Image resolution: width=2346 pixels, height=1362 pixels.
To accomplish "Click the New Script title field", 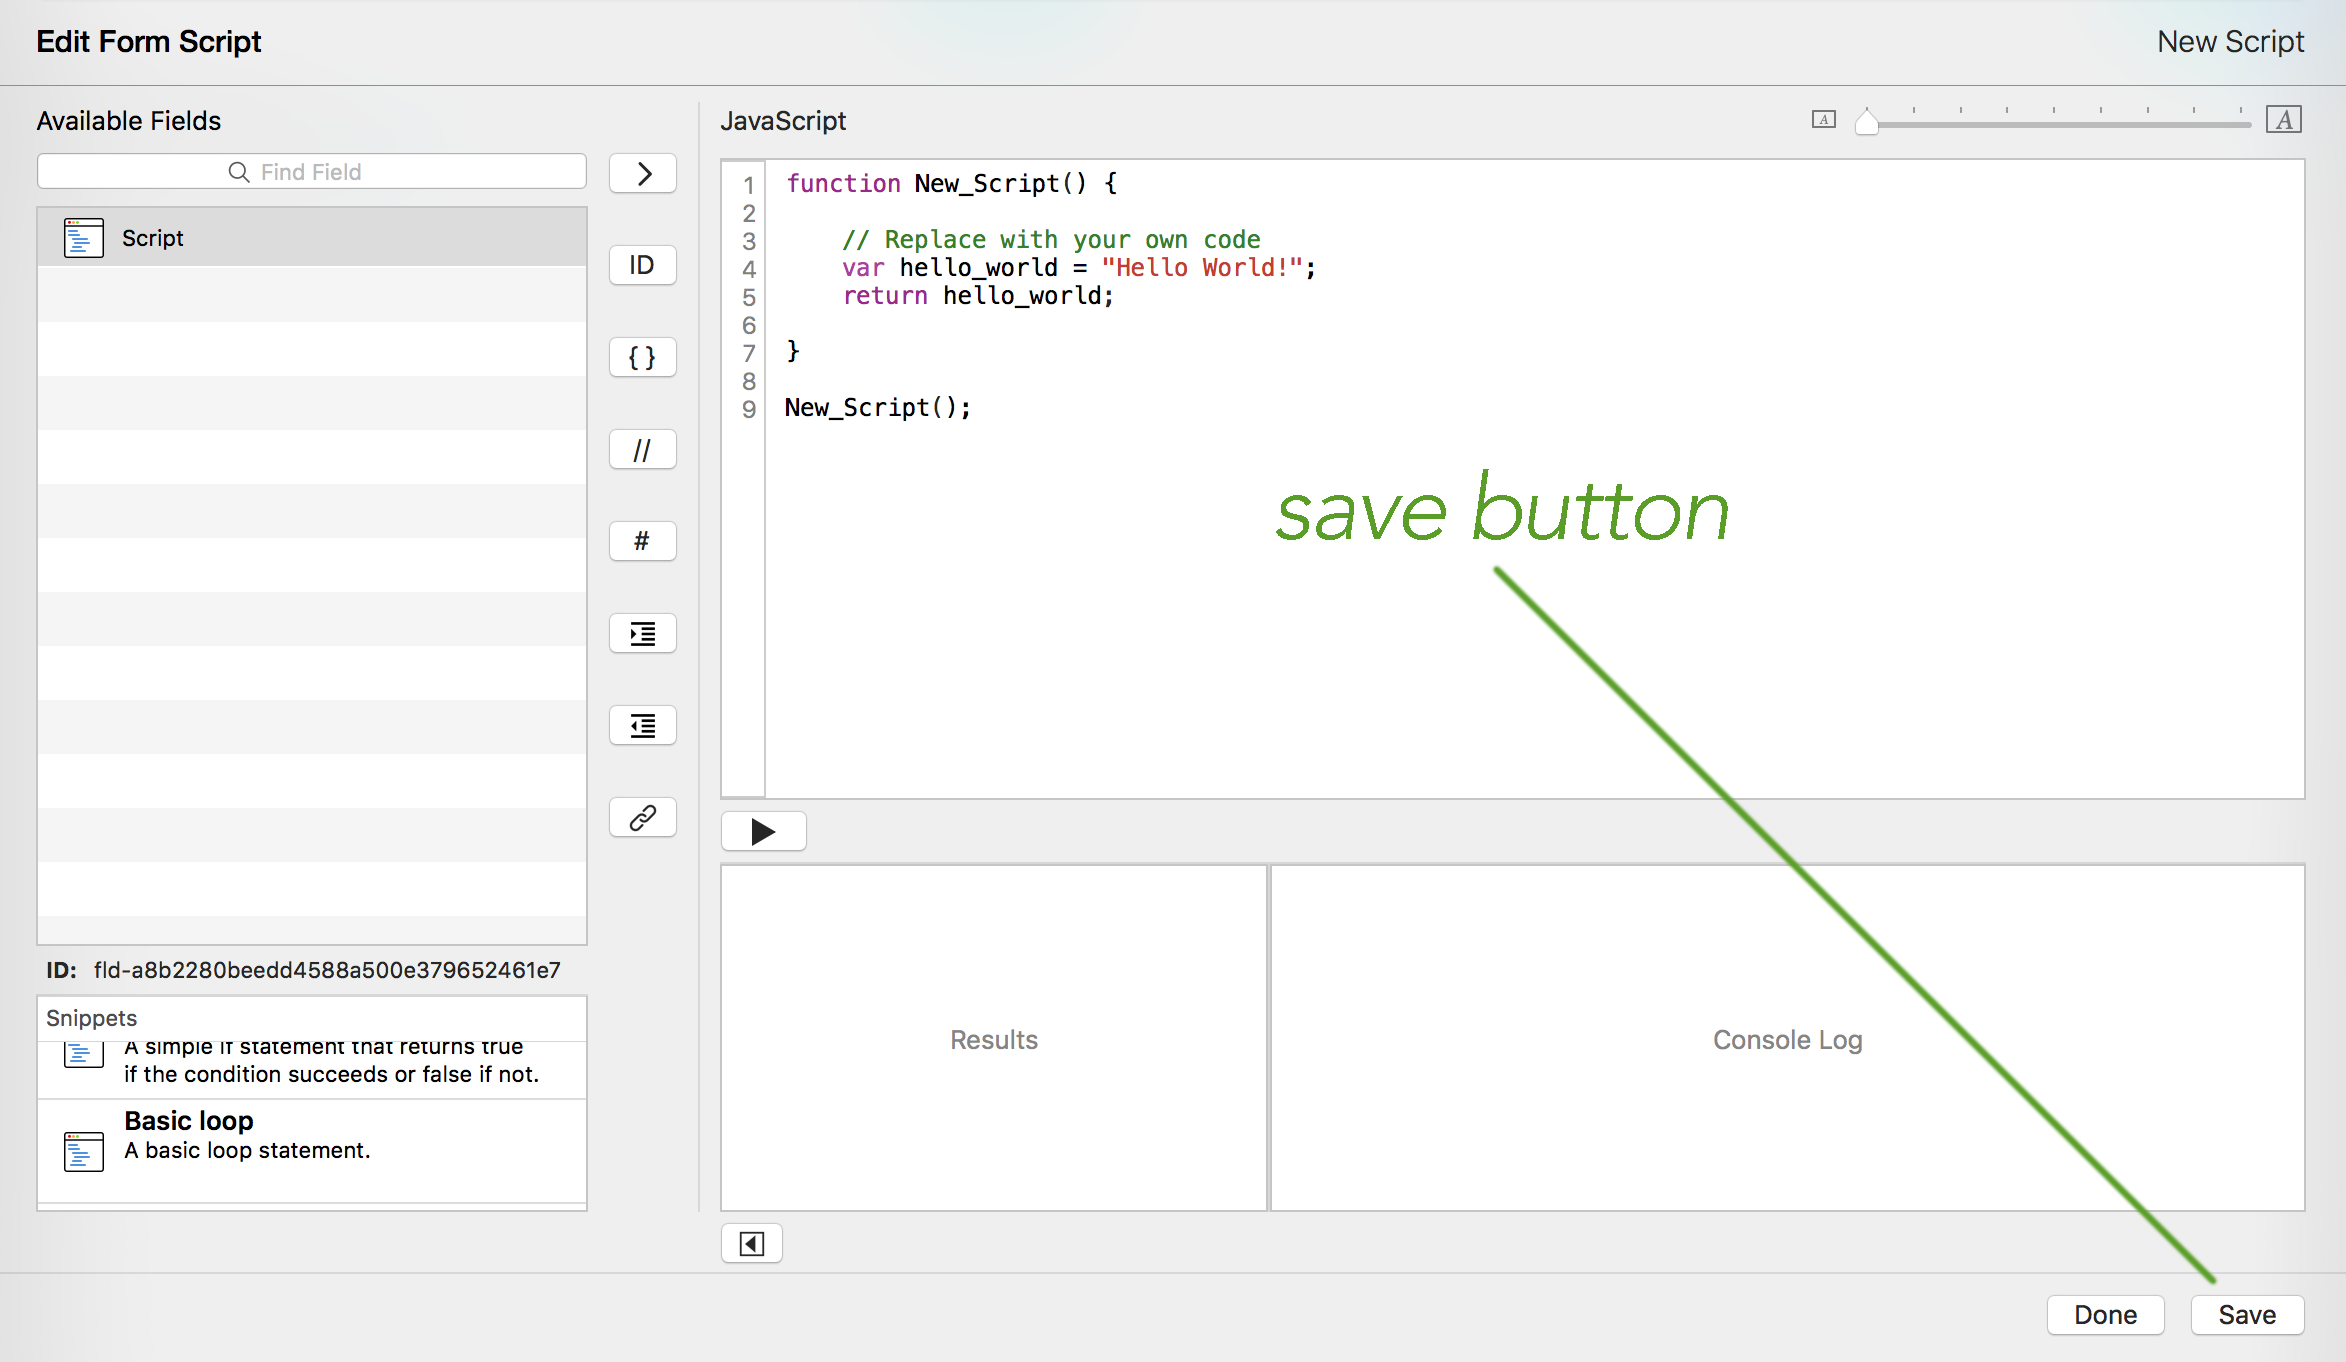I will [x=2229, y=42].
